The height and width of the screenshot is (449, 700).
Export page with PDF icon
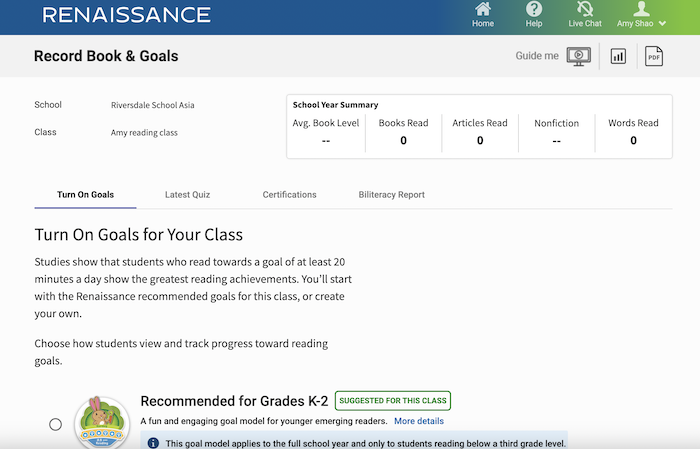click(x=654, y=56)
